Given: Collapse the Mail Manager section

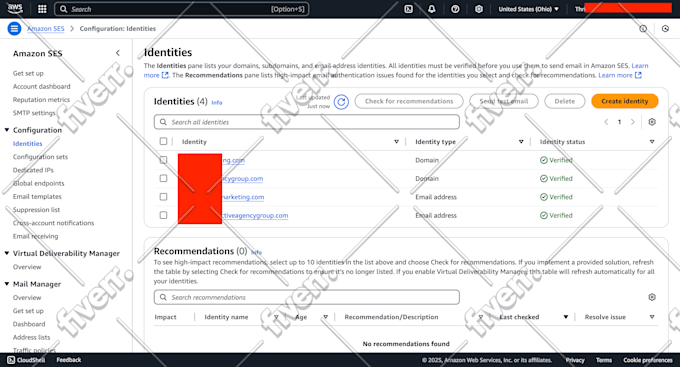Looking at the screenshot, I should pyautogui.click(x=7, y=284).
